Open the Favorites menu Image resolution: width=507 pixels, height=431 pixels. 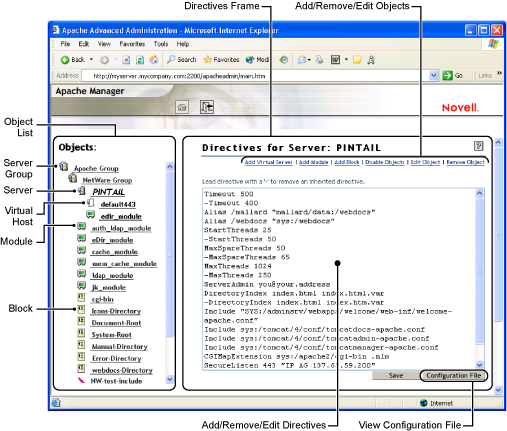(x=132, y=44)
